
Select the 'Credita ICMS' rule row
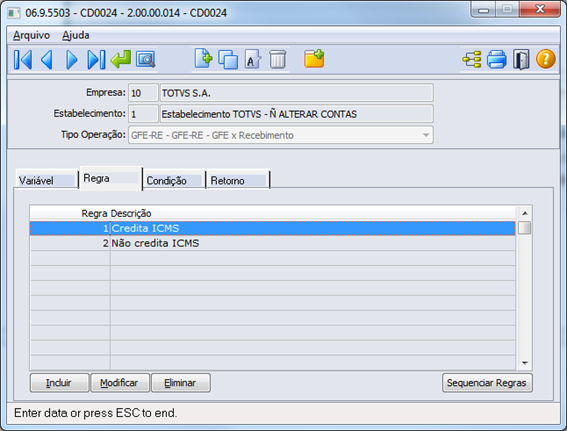[x=273, y=229]
